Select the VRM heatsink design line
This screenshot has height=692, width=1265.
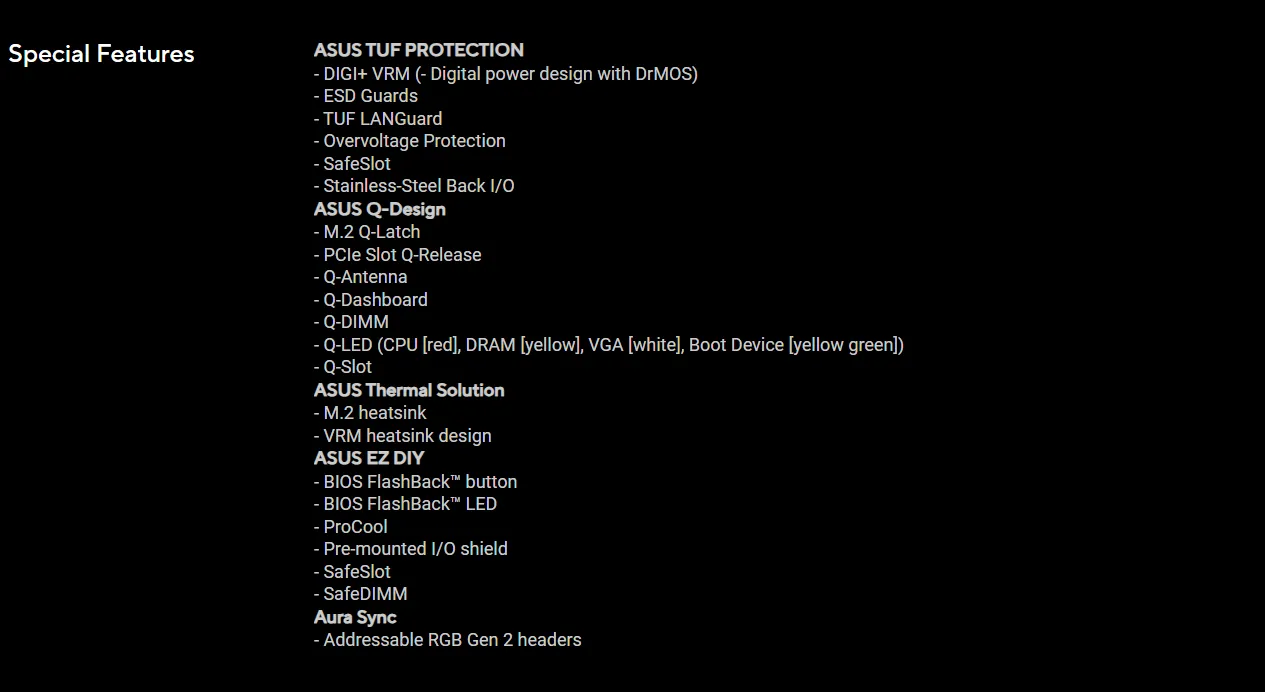pyautogui.click(x=403, y=436)
